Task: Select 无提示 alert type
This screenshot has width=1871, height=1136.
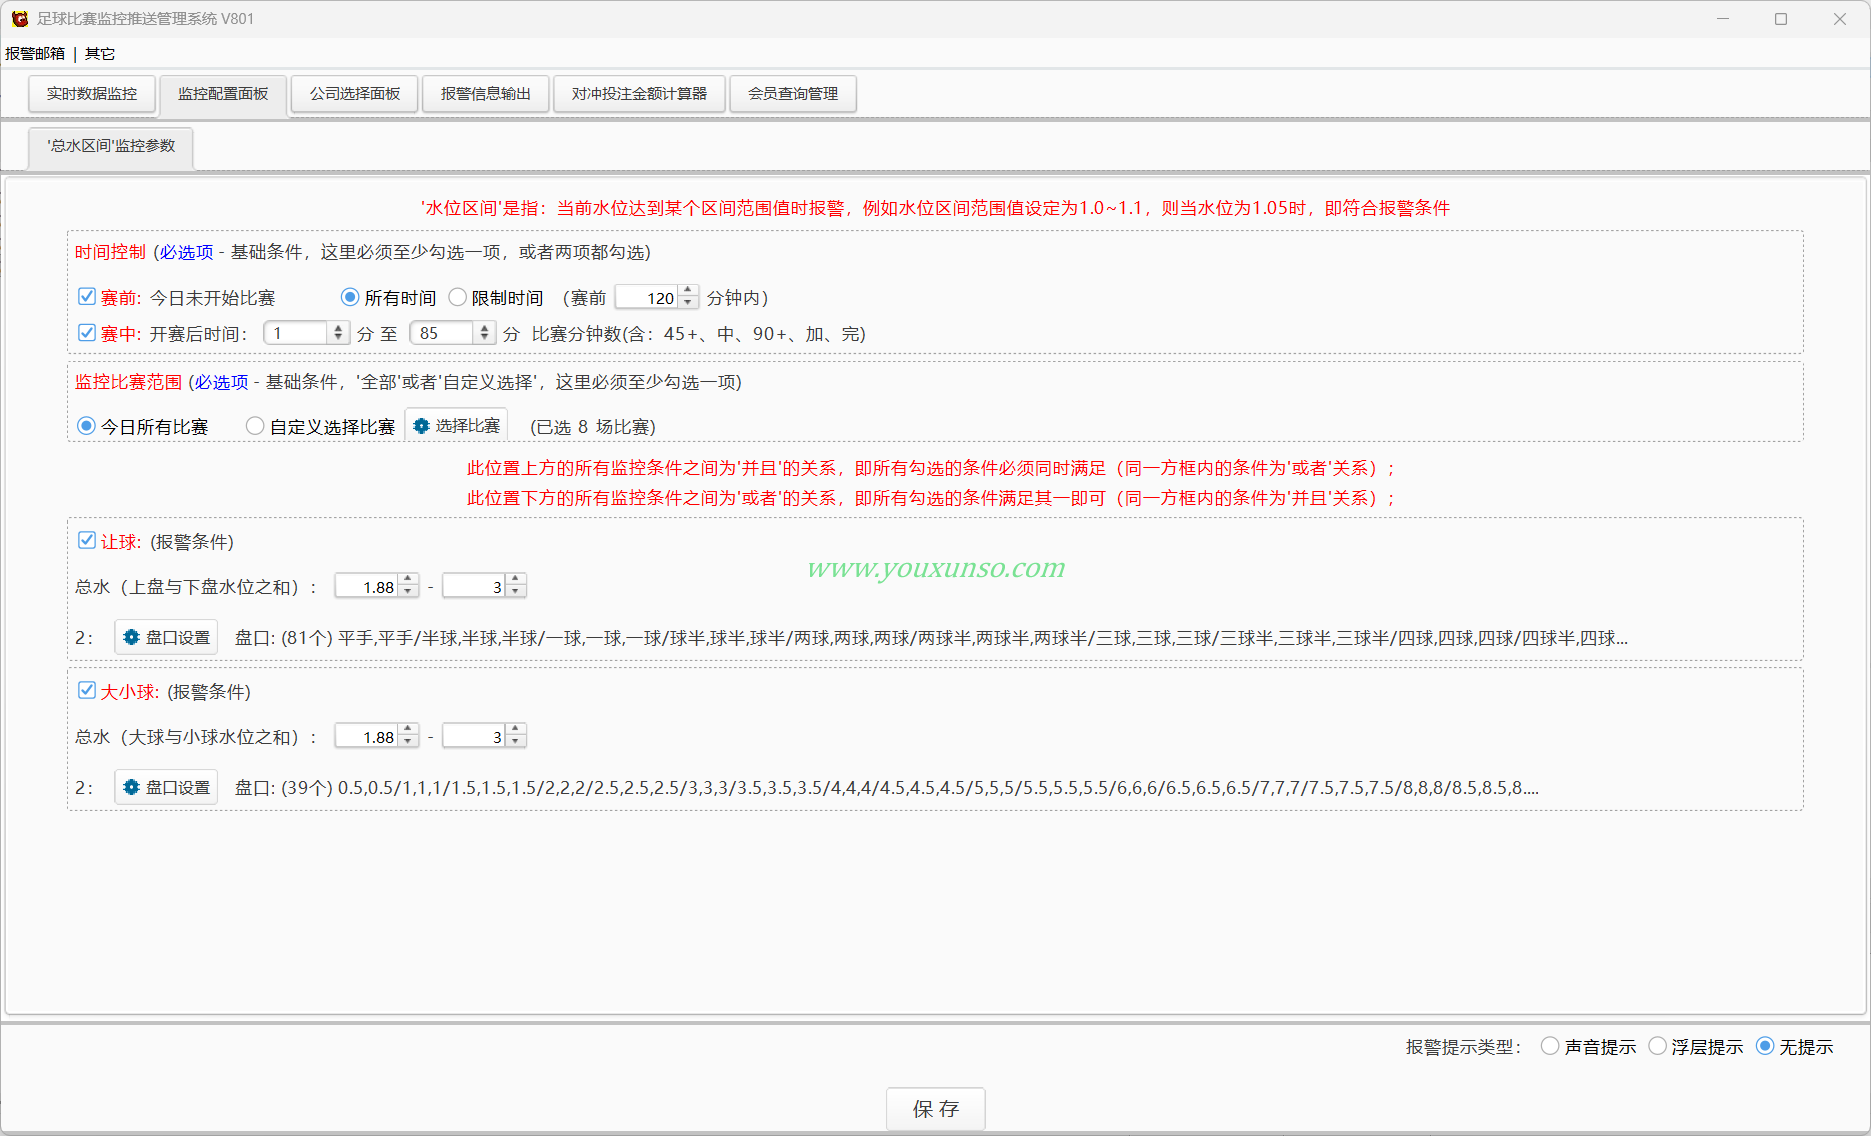Action: pos(1765,1046)
